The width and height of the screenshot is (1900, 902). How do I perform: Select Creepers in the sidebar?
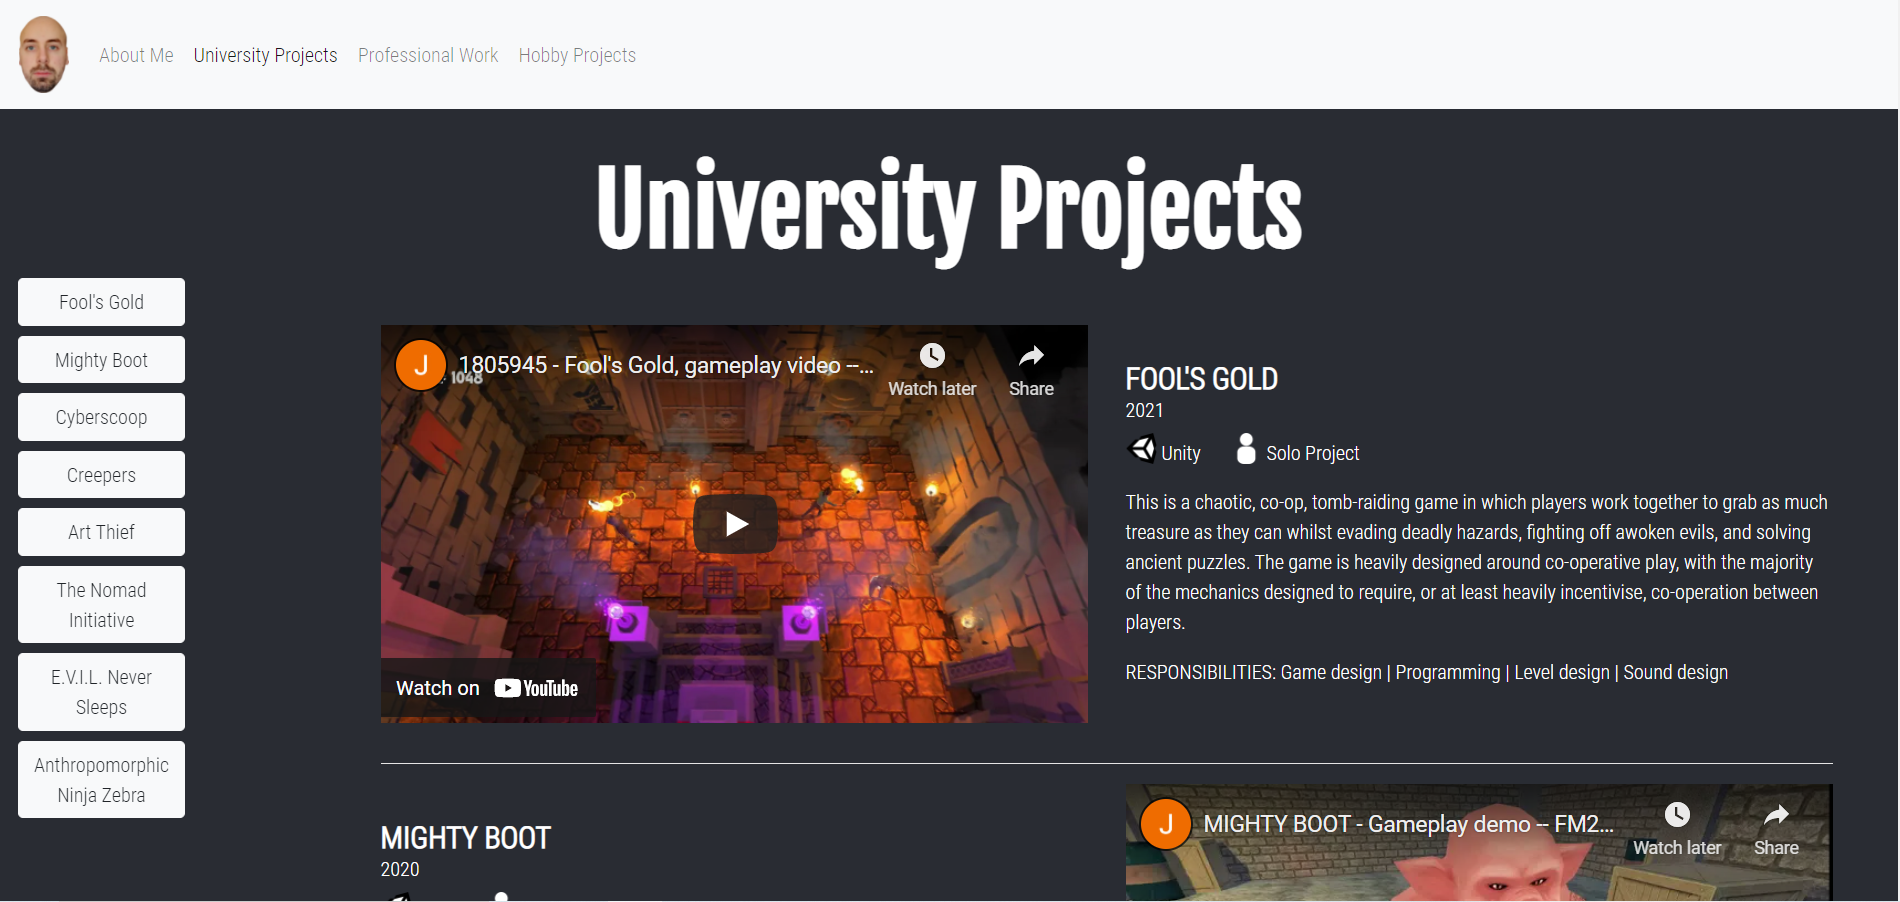pyautogui.click(x=101, y=475)
